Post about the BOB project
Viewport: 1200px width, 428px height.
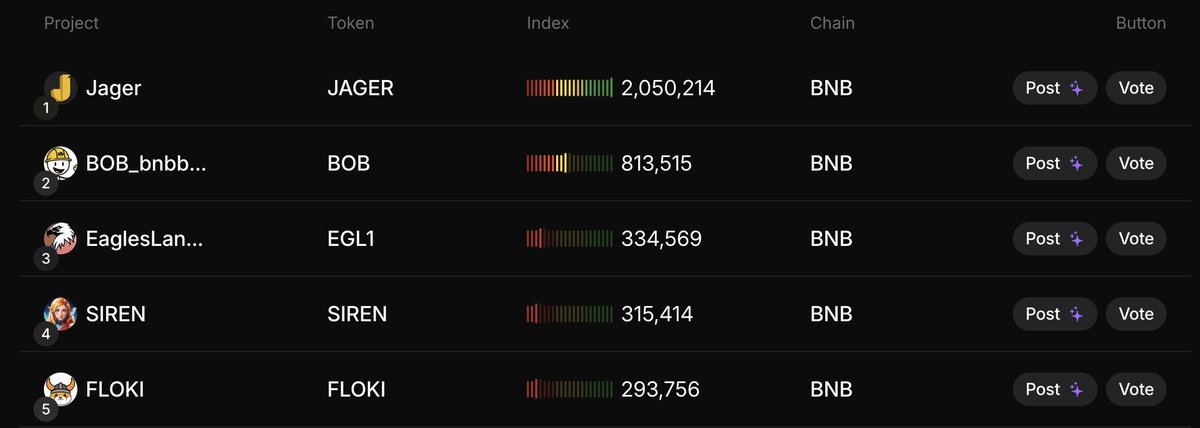point(1055,163)
